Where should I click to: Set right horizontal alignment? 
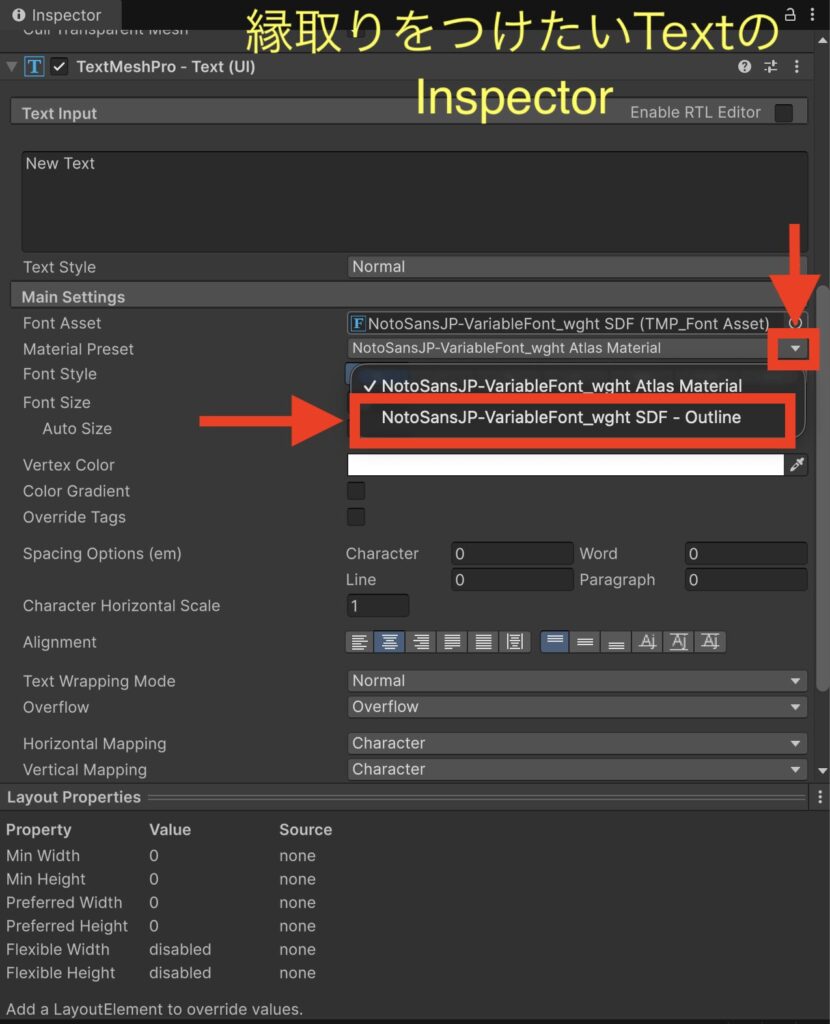pyautogui.click(x=421, y=642)
